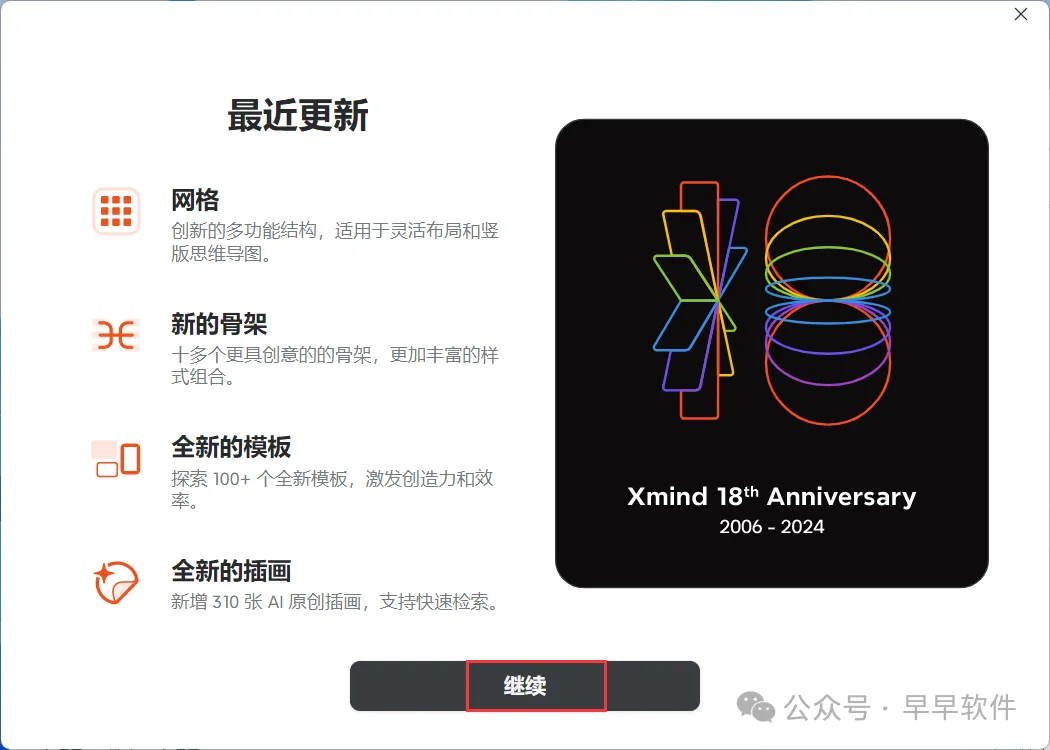Click the Xmind 18th Anniversary artwork card
The height and width of the screenshot is (750, 1050).
click(771, 353)
